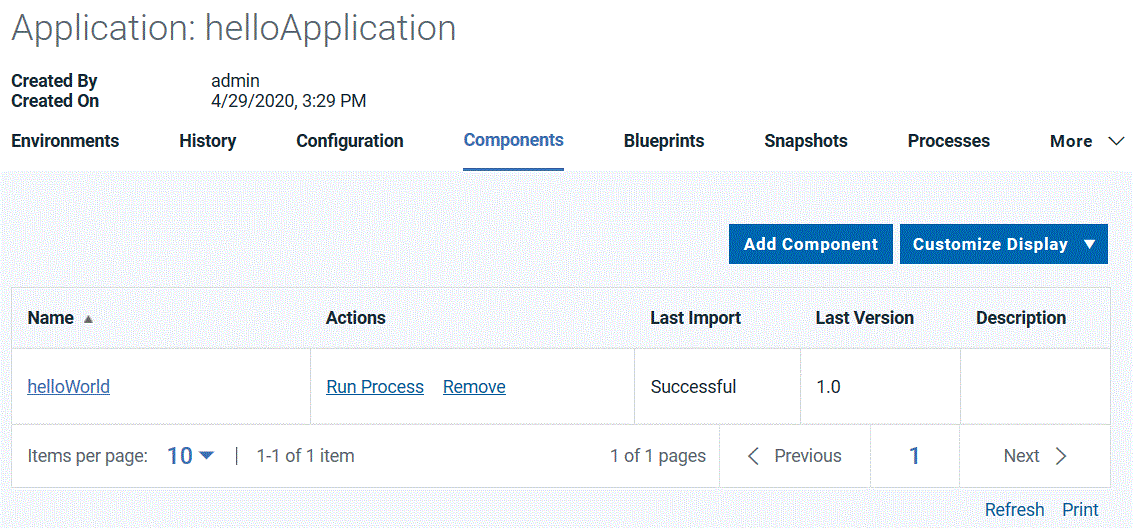The height and width of the screenshot is (528, 1133).
Task: Open the History tab
Action: 207,141
